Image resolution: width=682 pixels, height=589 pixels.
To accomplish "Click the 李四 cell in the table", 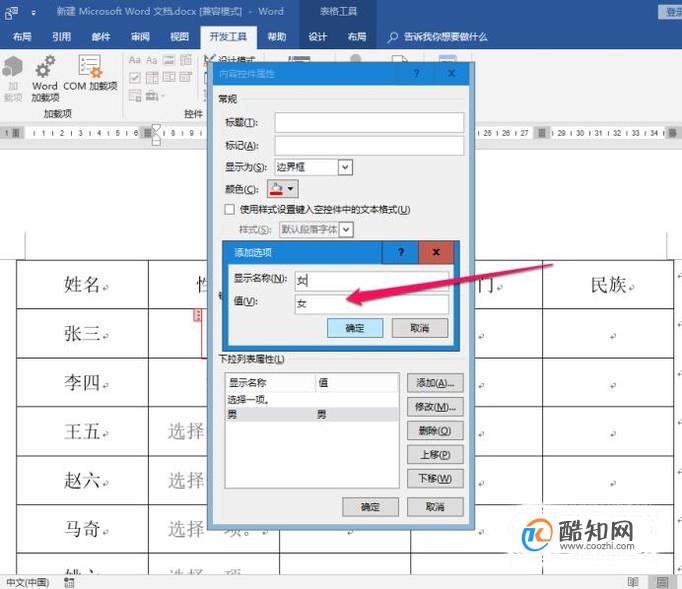I will click(x=83, y=383).
